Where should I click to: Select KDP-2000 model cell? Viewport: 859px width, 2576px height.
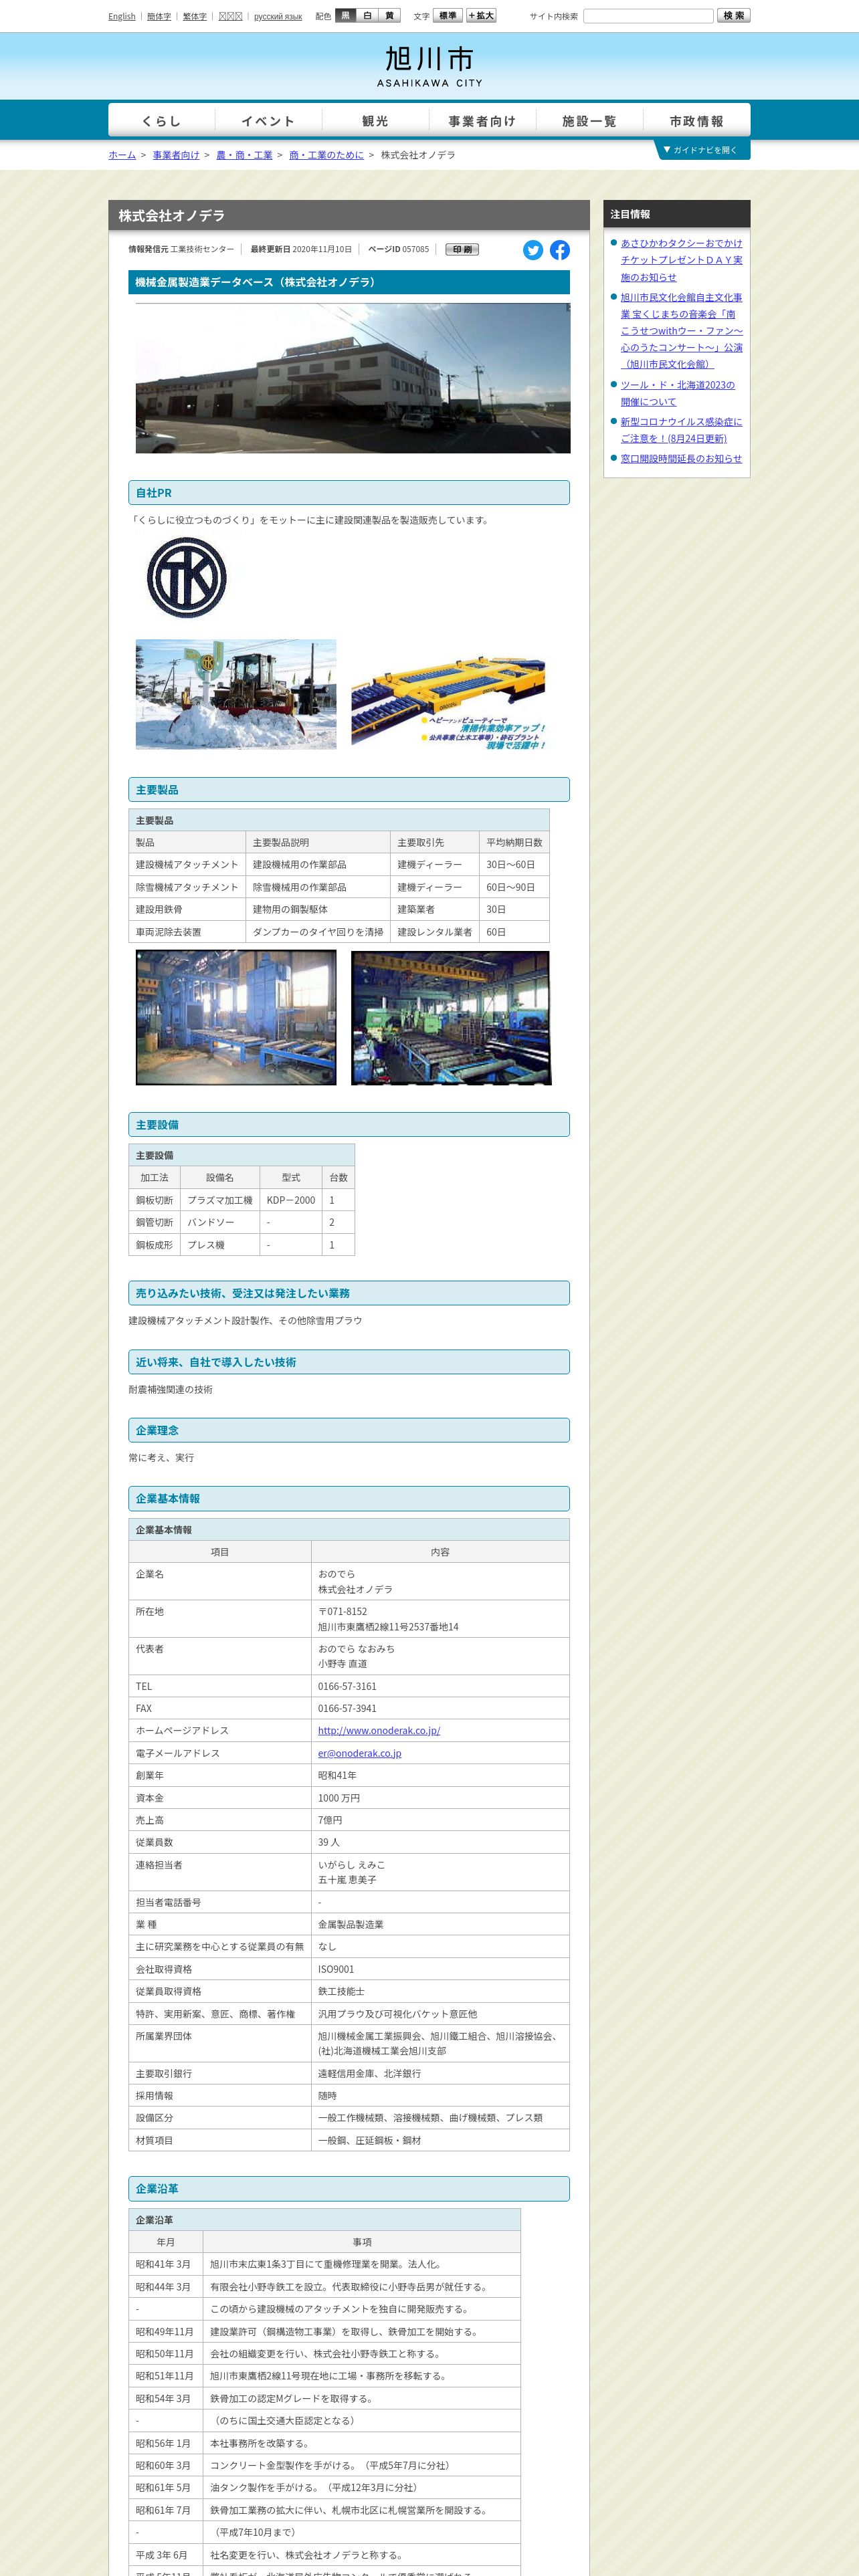291,1200
